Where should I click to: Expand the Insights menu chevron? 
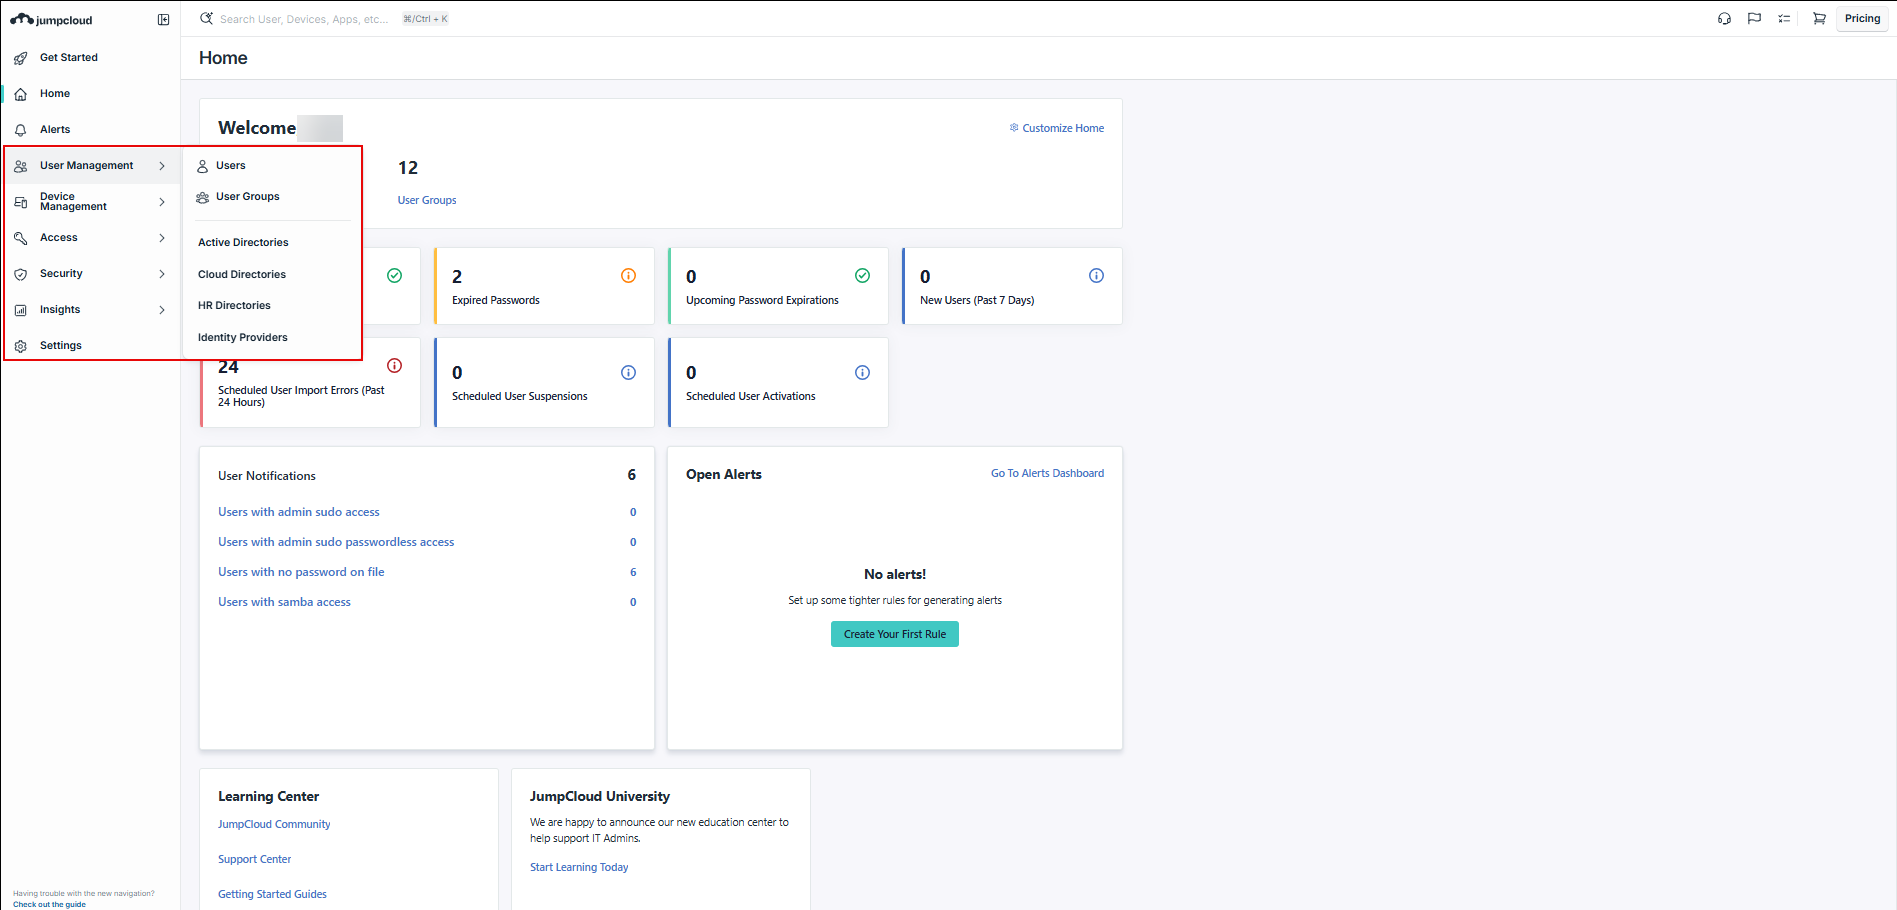point(162,310)
